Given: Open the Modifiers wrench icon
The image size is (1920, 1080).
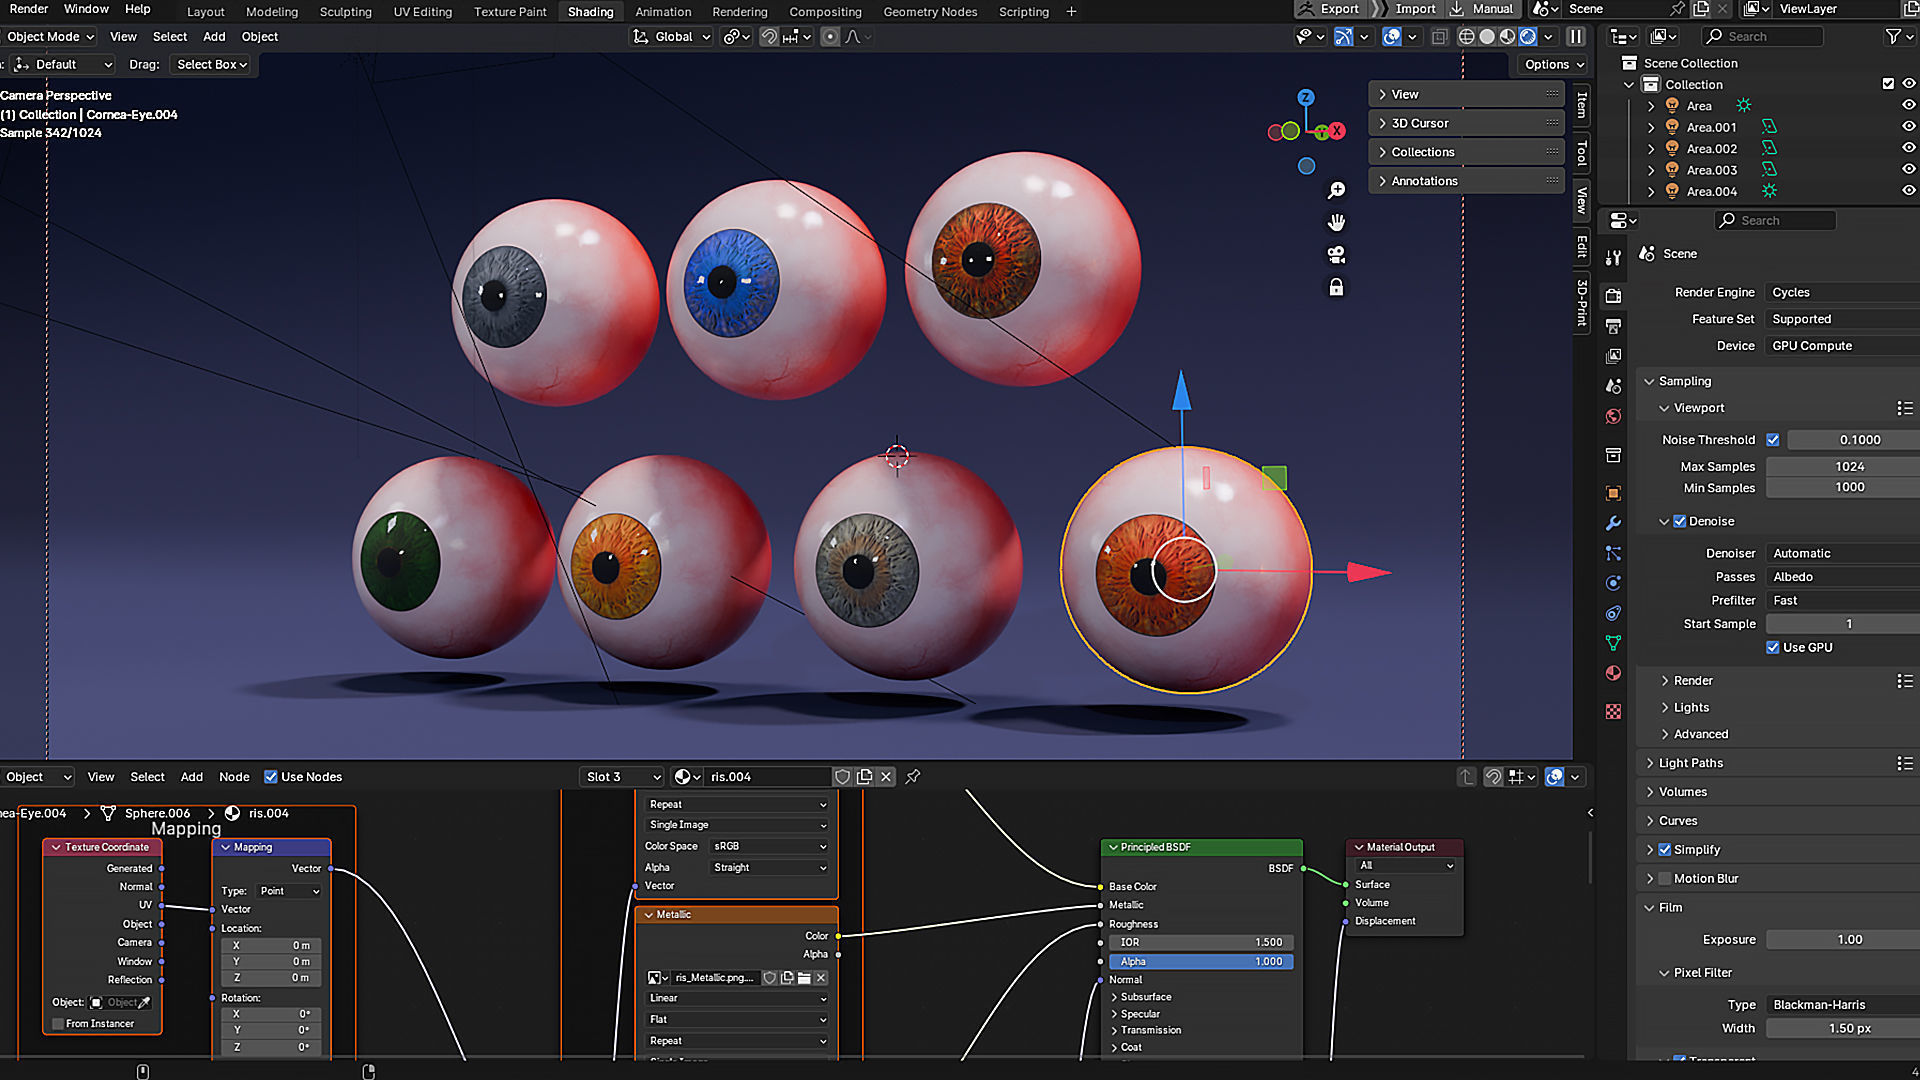Looking at the screenshot, I should click(1613, 523).
